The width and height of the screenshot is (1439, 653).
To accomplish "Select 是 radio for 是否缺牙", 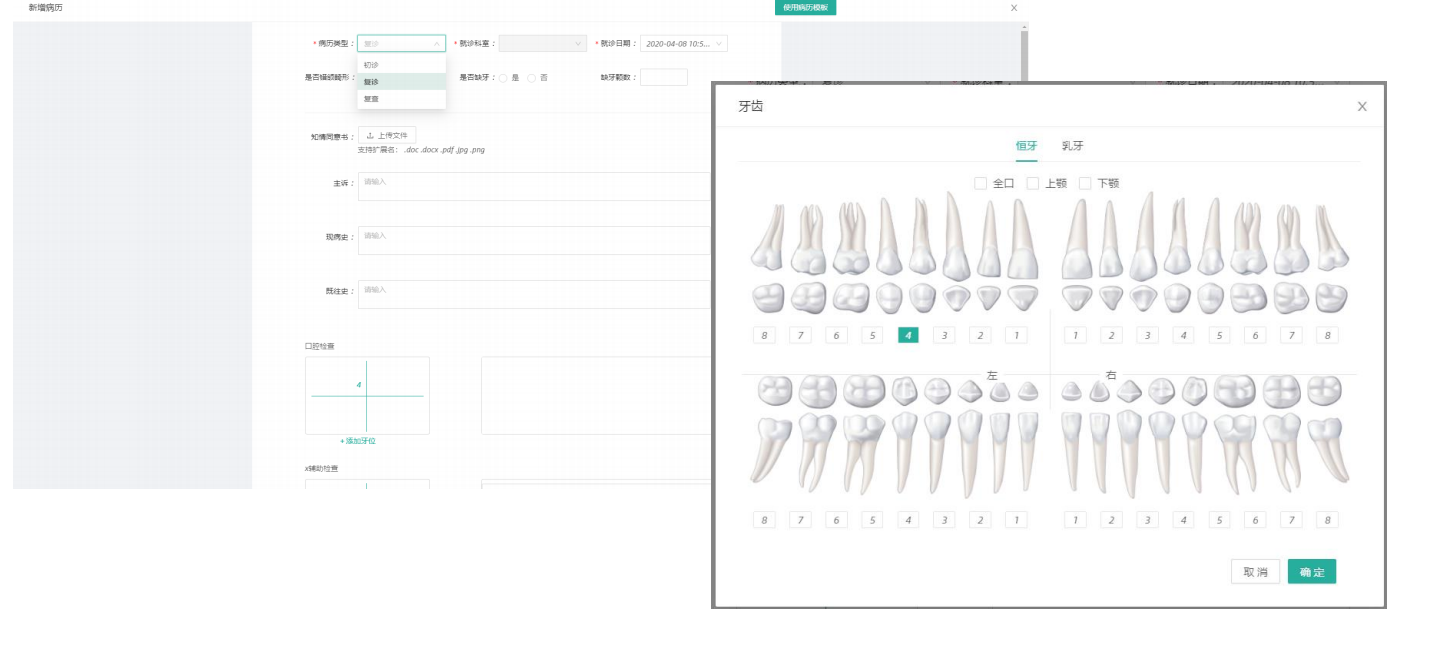I will (503, 77).
